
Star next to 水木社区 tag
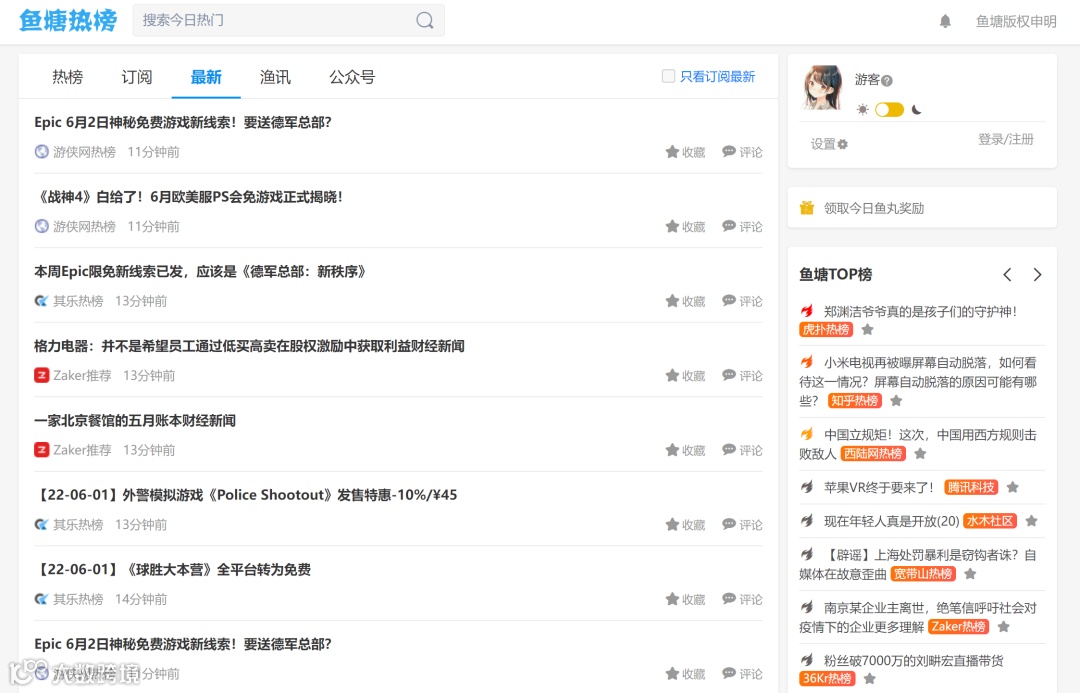(1031, 521)
